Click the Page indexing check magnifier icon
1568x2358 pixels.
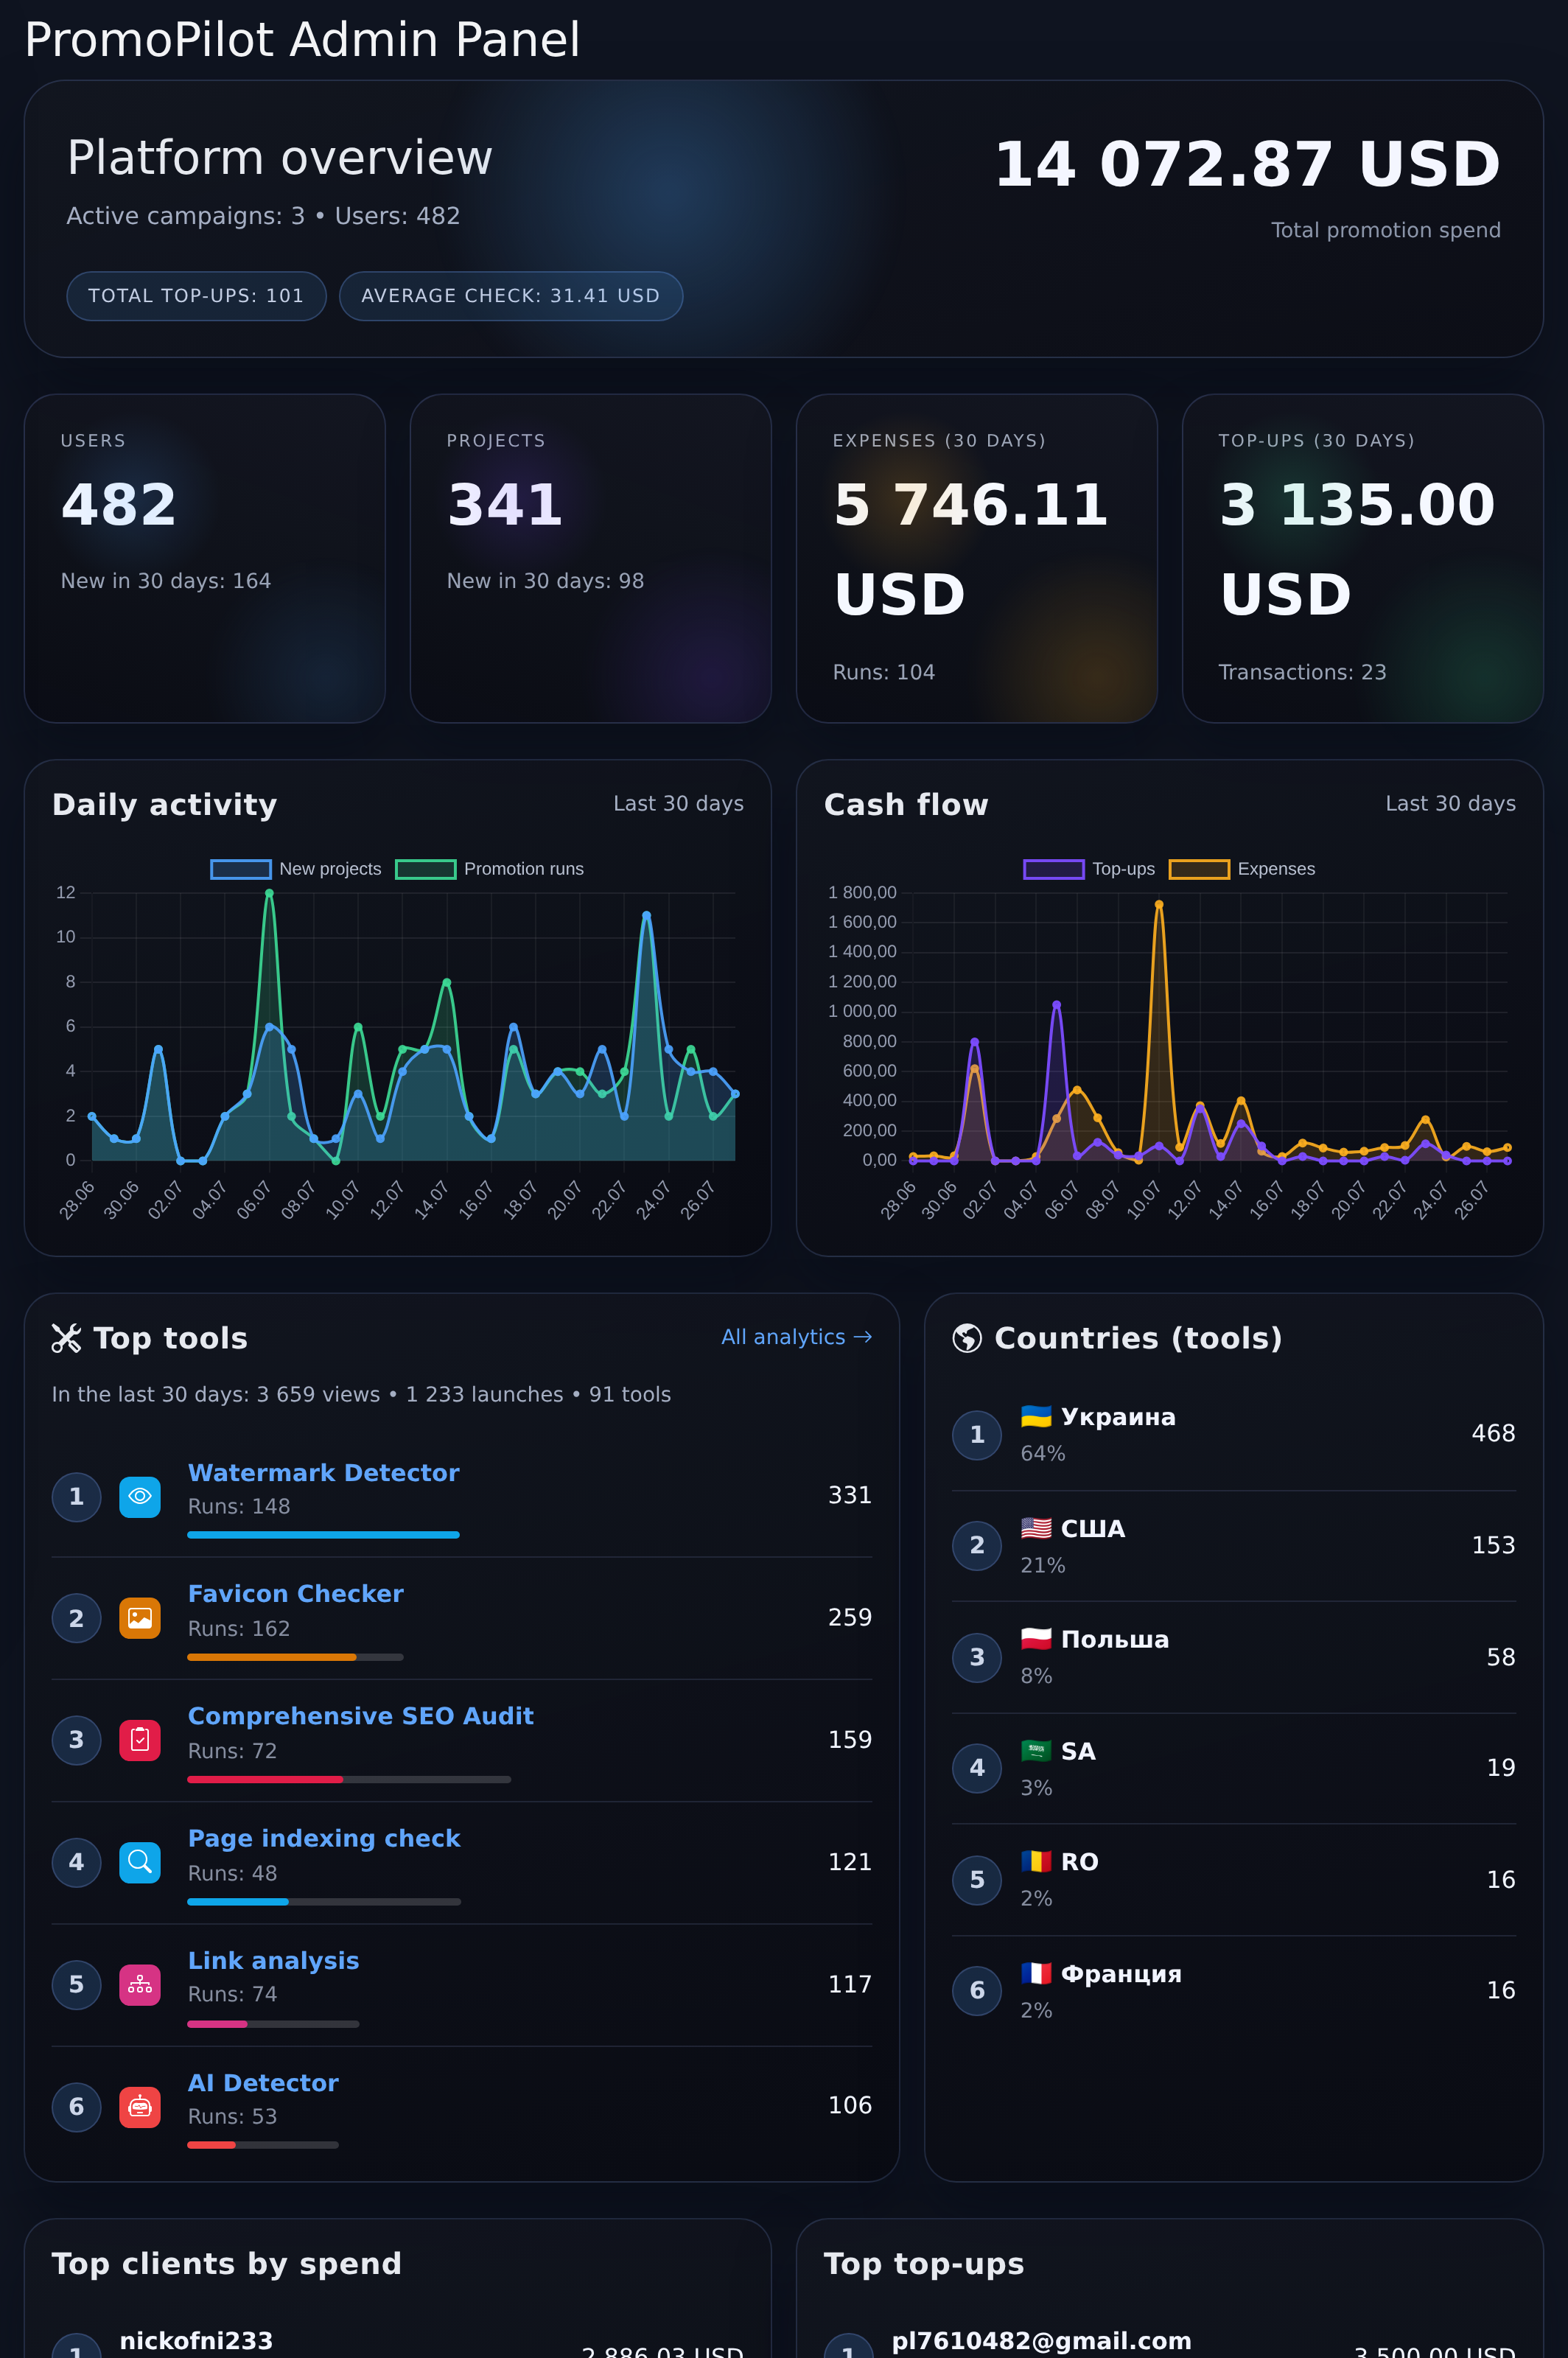[140, 1862]
